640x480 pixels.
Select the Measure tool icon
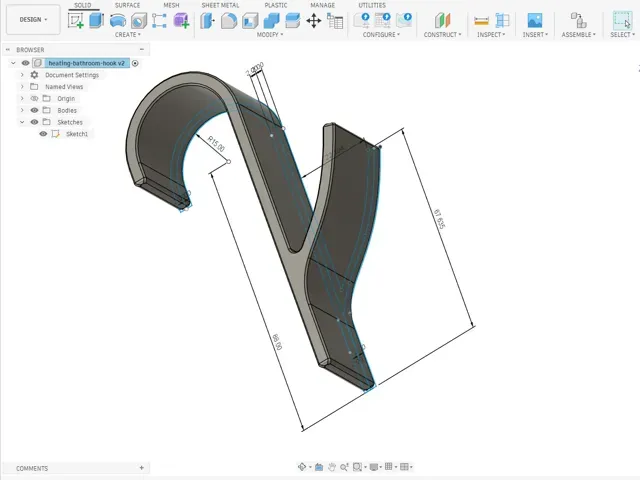(482, 20)
